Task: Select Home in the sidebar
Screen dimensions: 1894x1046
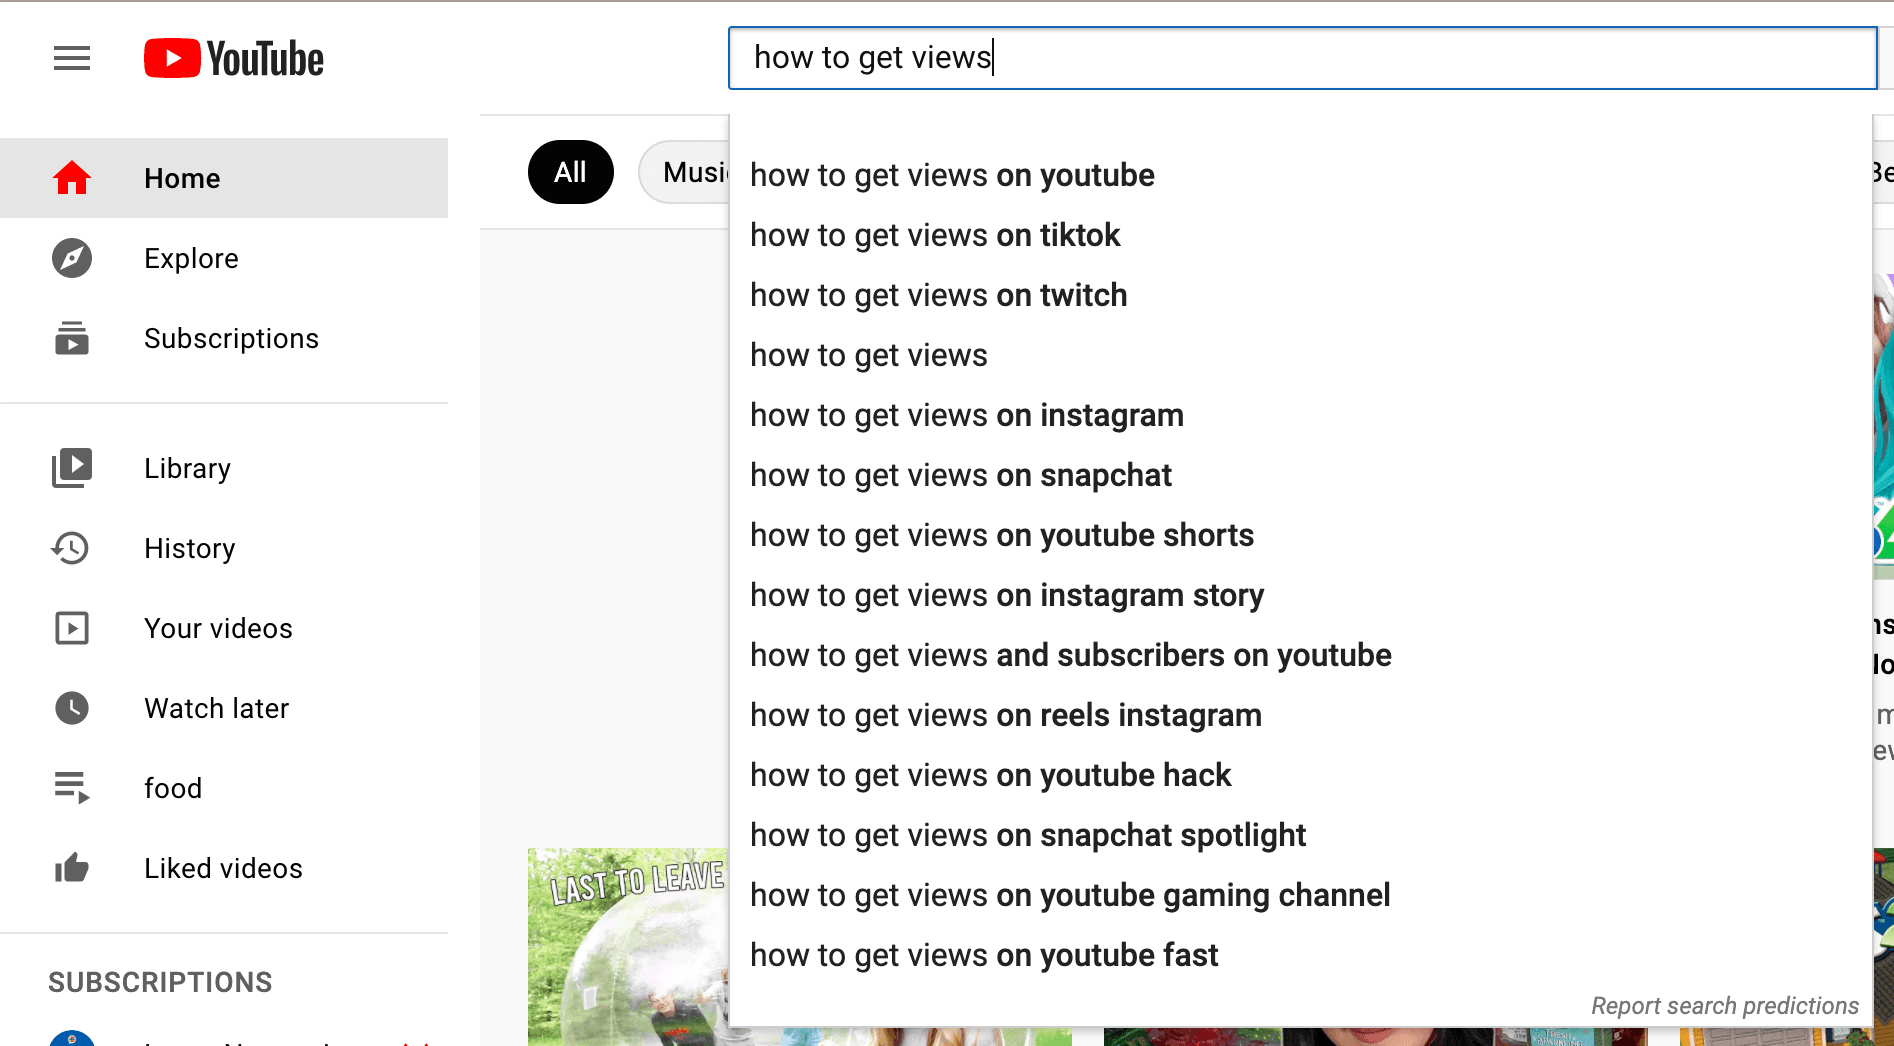Action: pyautogui.click(x=182, y=178)
